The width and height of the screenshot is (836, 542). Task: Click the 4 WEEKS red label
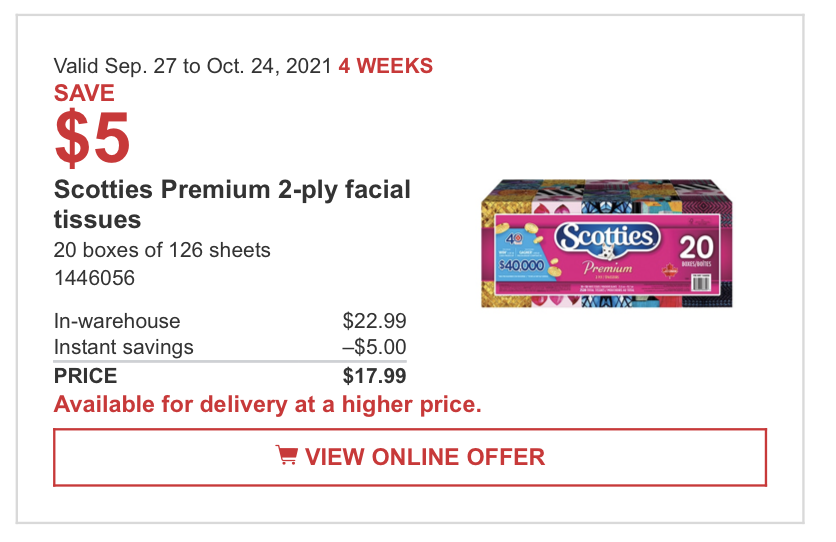[x=385, y=66]
